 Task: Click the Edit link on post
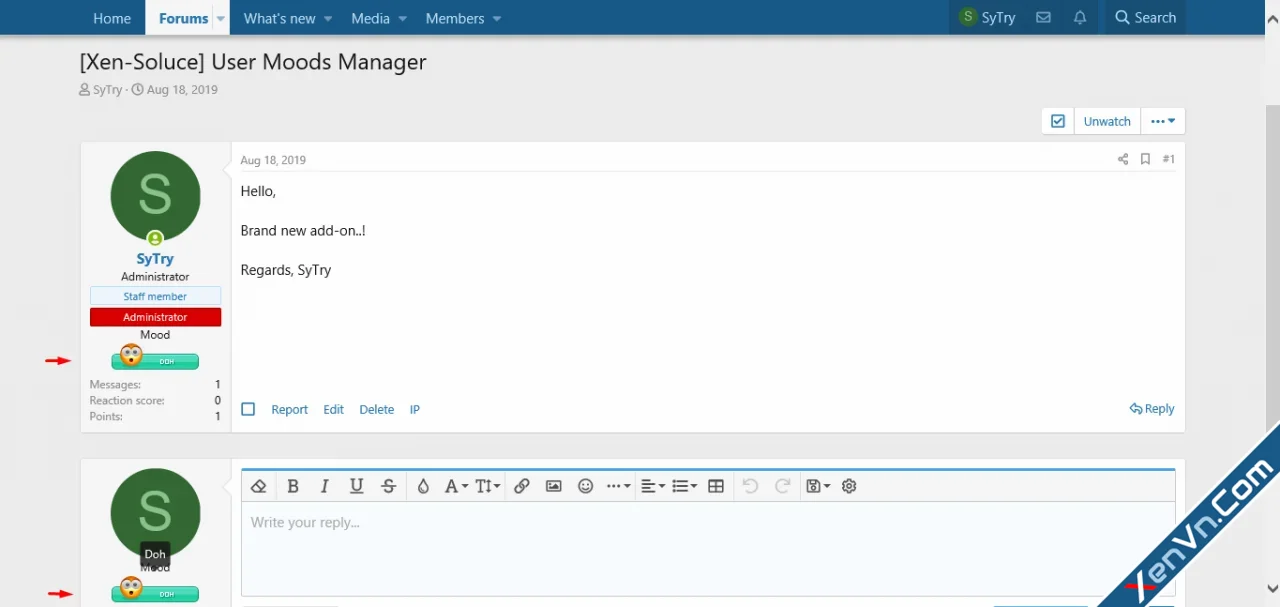333,409
